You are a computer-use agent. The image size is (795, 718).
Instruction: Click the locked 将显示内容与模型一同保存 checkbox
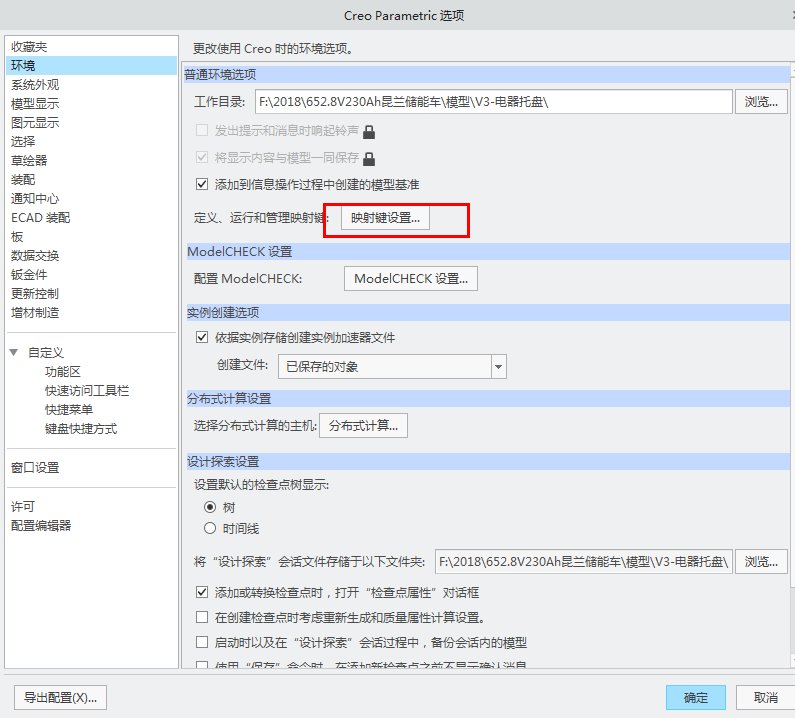[202, 157]
